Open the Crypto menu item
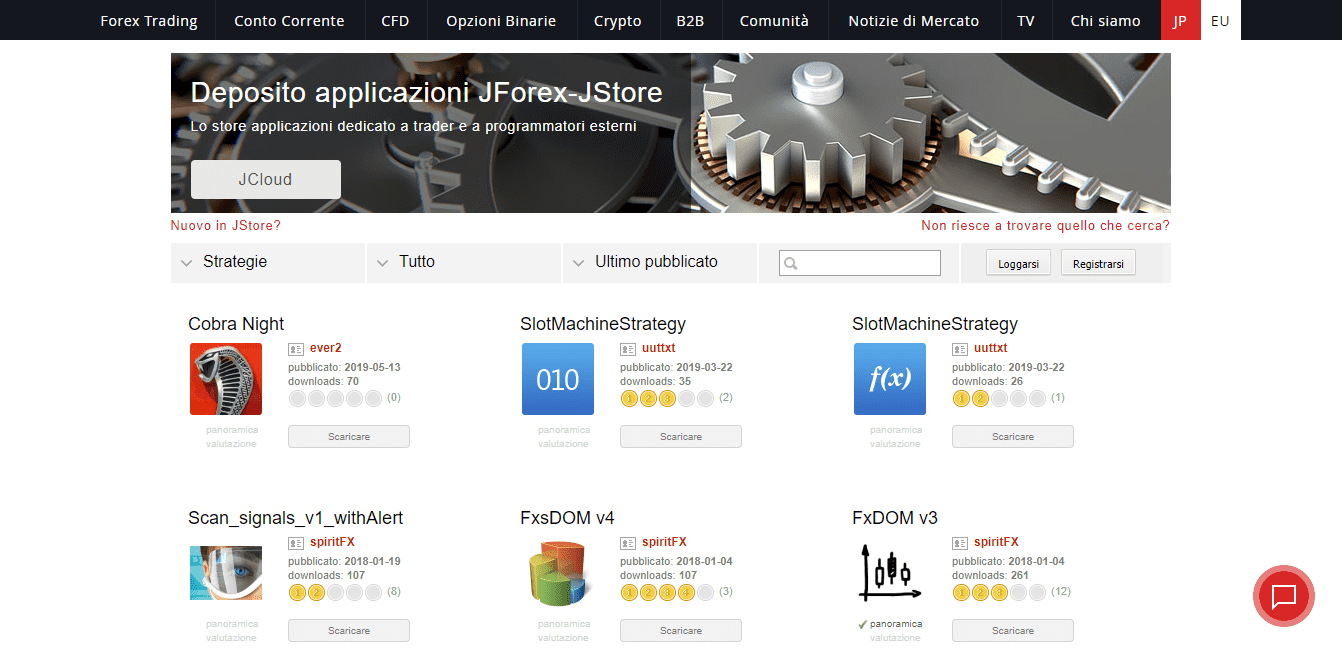Viewport: 1342px width, 651px height. click(x=617, y=20)
